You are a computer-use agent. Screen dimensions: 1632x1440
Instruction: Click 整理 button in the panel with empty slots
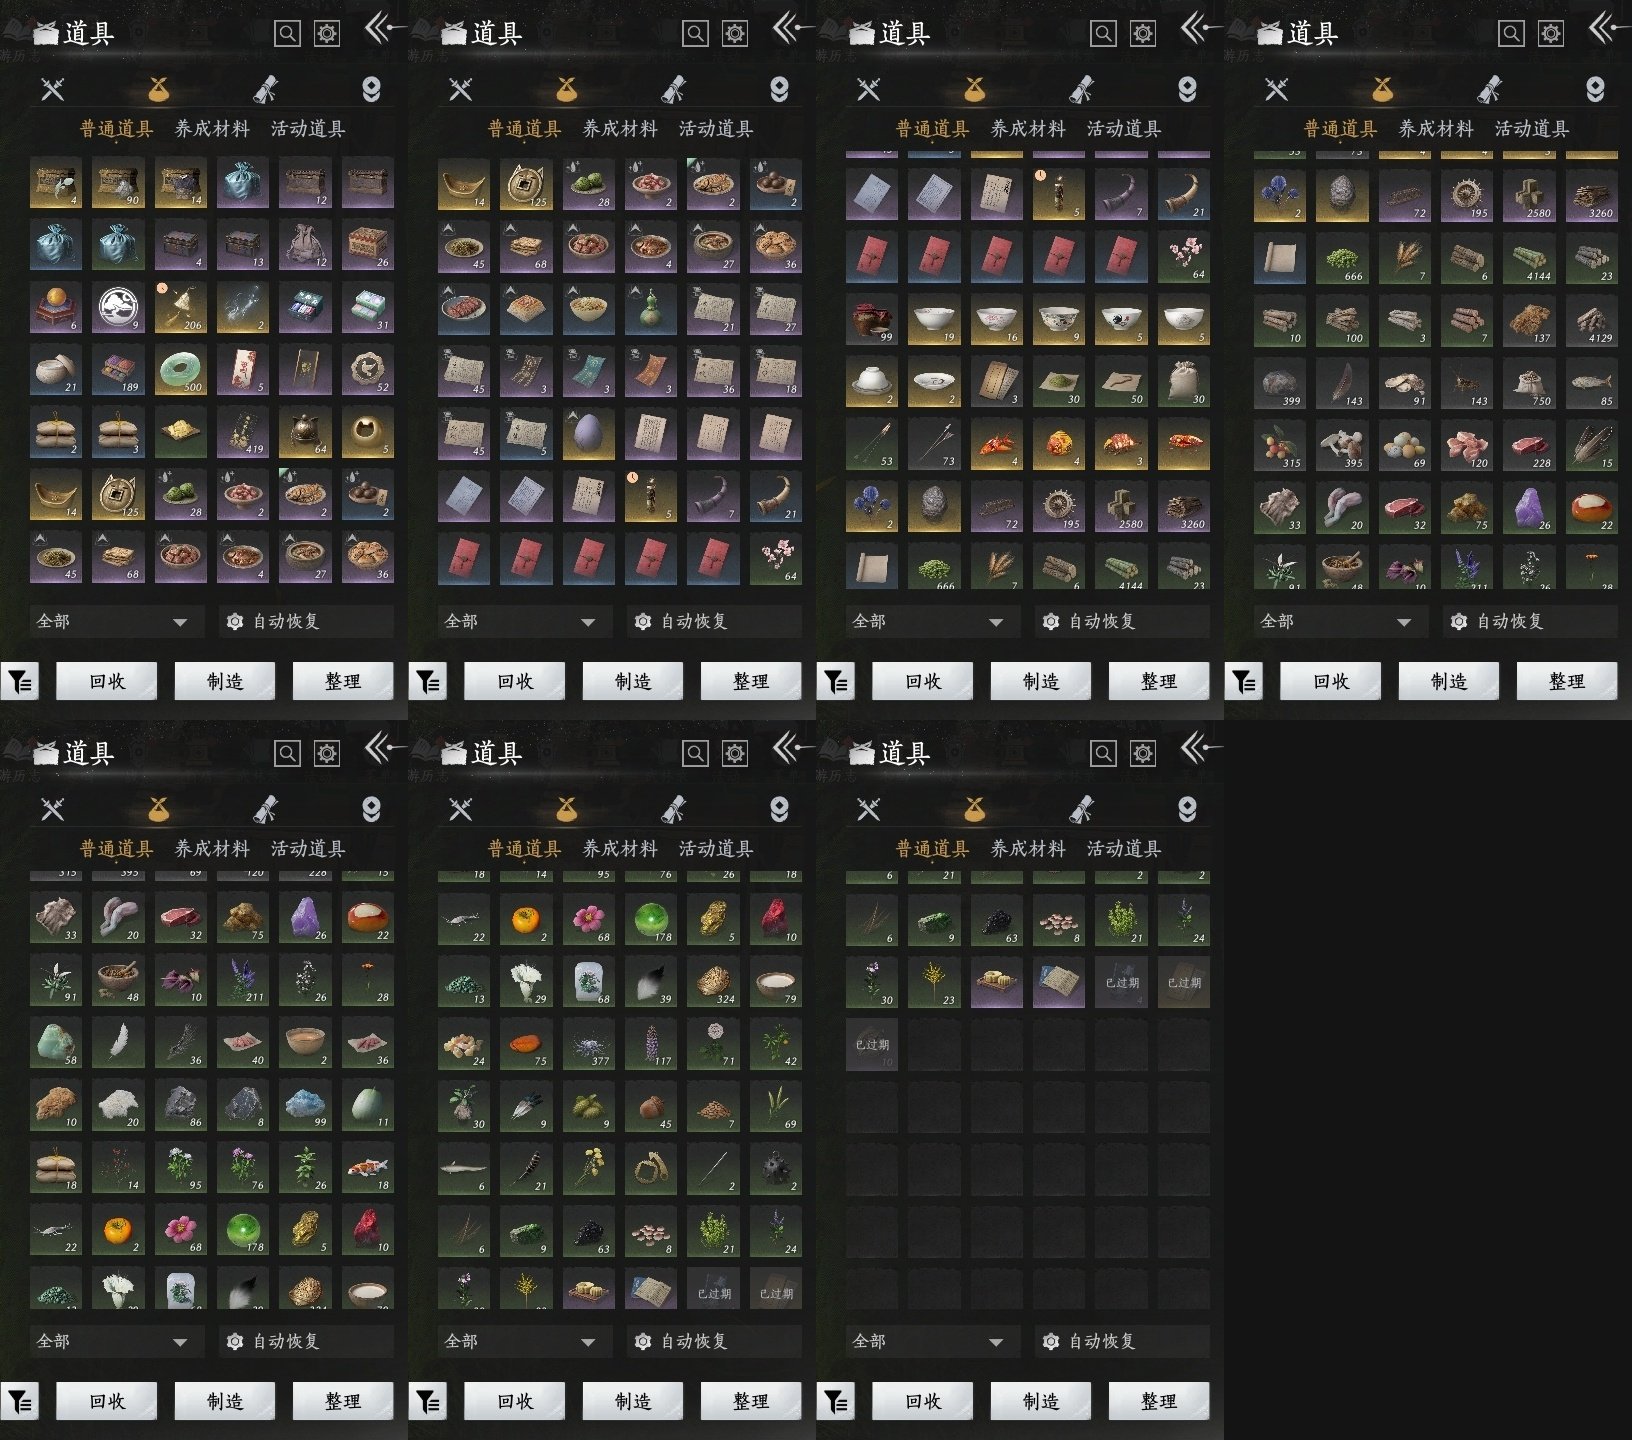coord(1159,1401)
